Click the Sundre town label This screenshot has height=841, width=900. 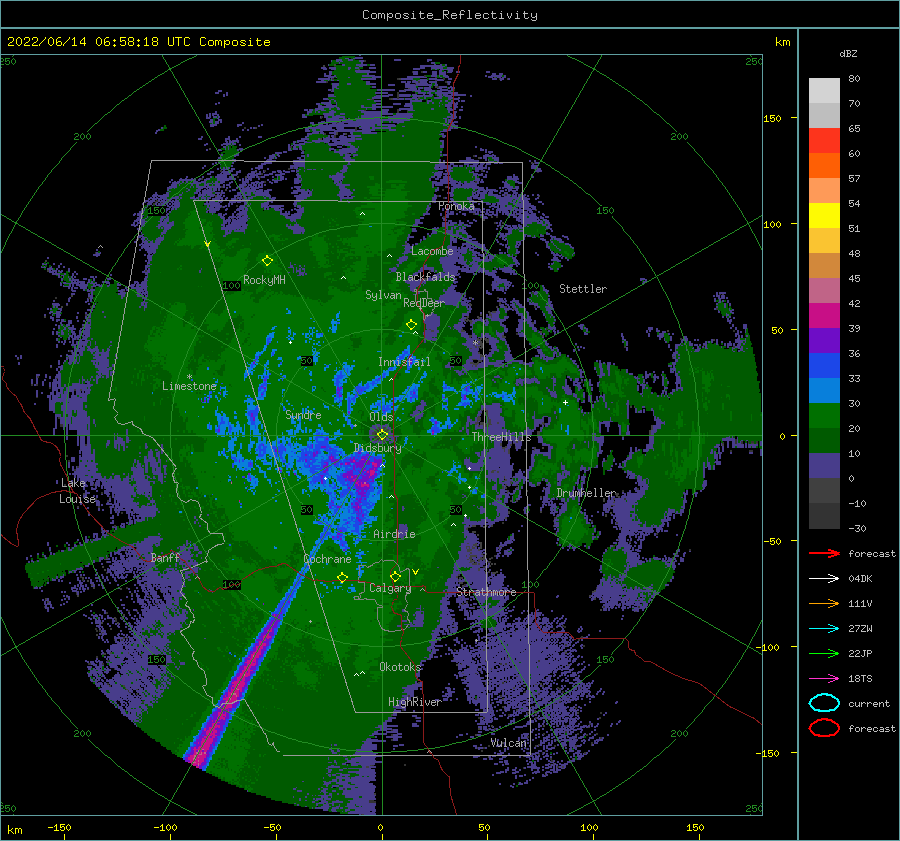tap(303, 415)
